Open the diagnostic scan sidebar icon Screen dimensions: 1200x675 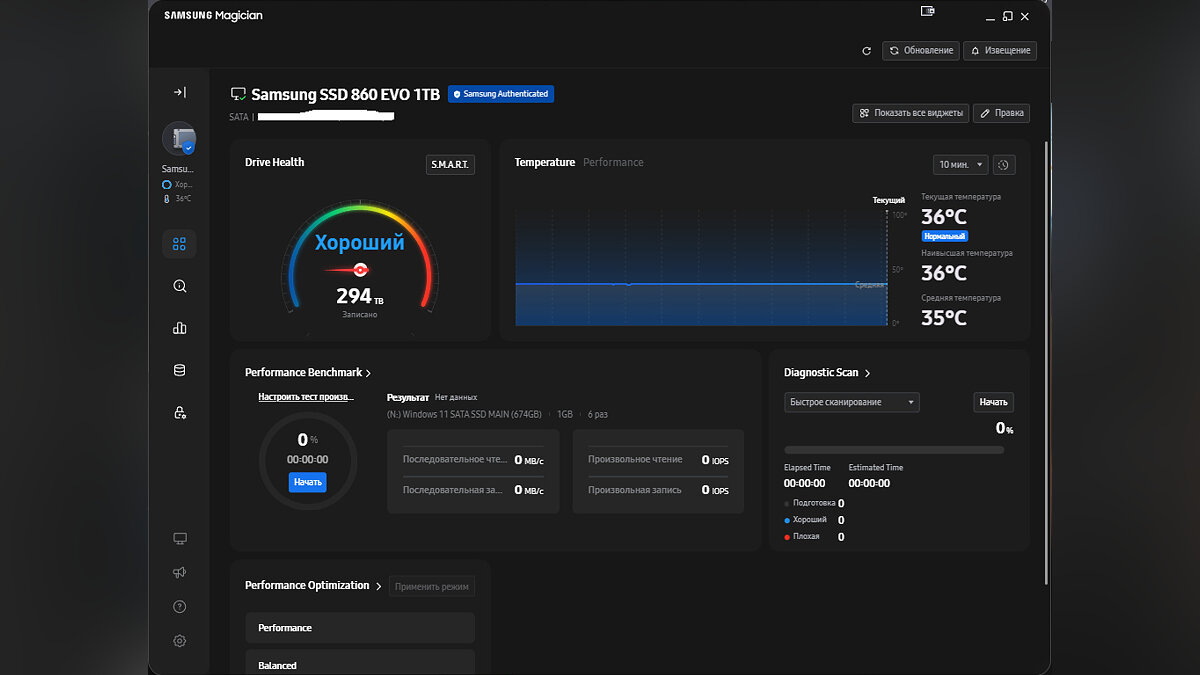click(x=179, y=286)
